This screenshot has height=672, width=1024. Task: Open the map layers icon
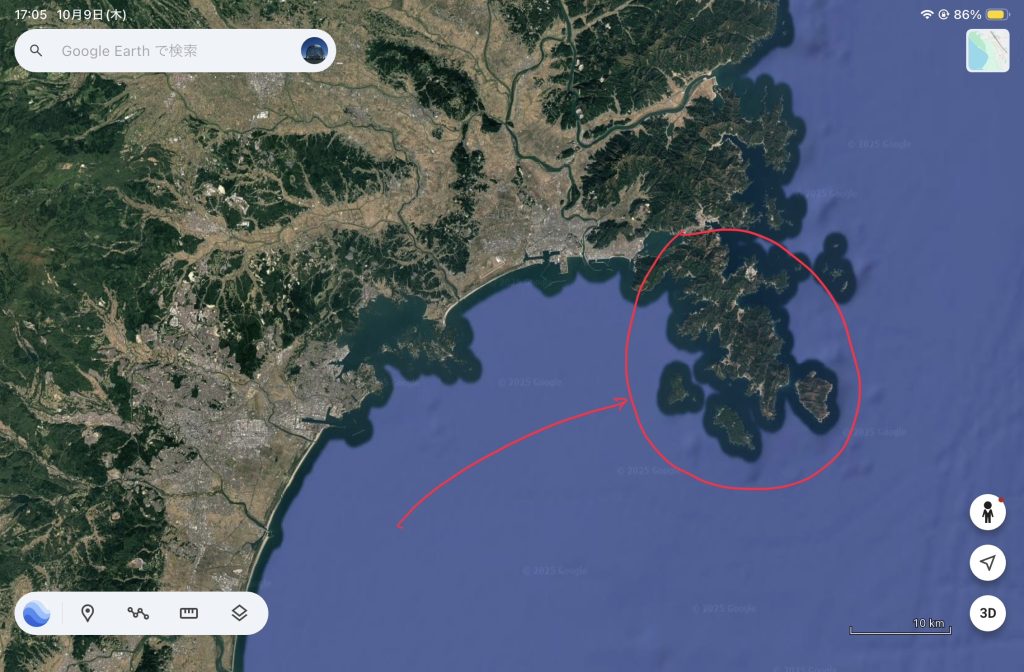click(x=239, y=613)
